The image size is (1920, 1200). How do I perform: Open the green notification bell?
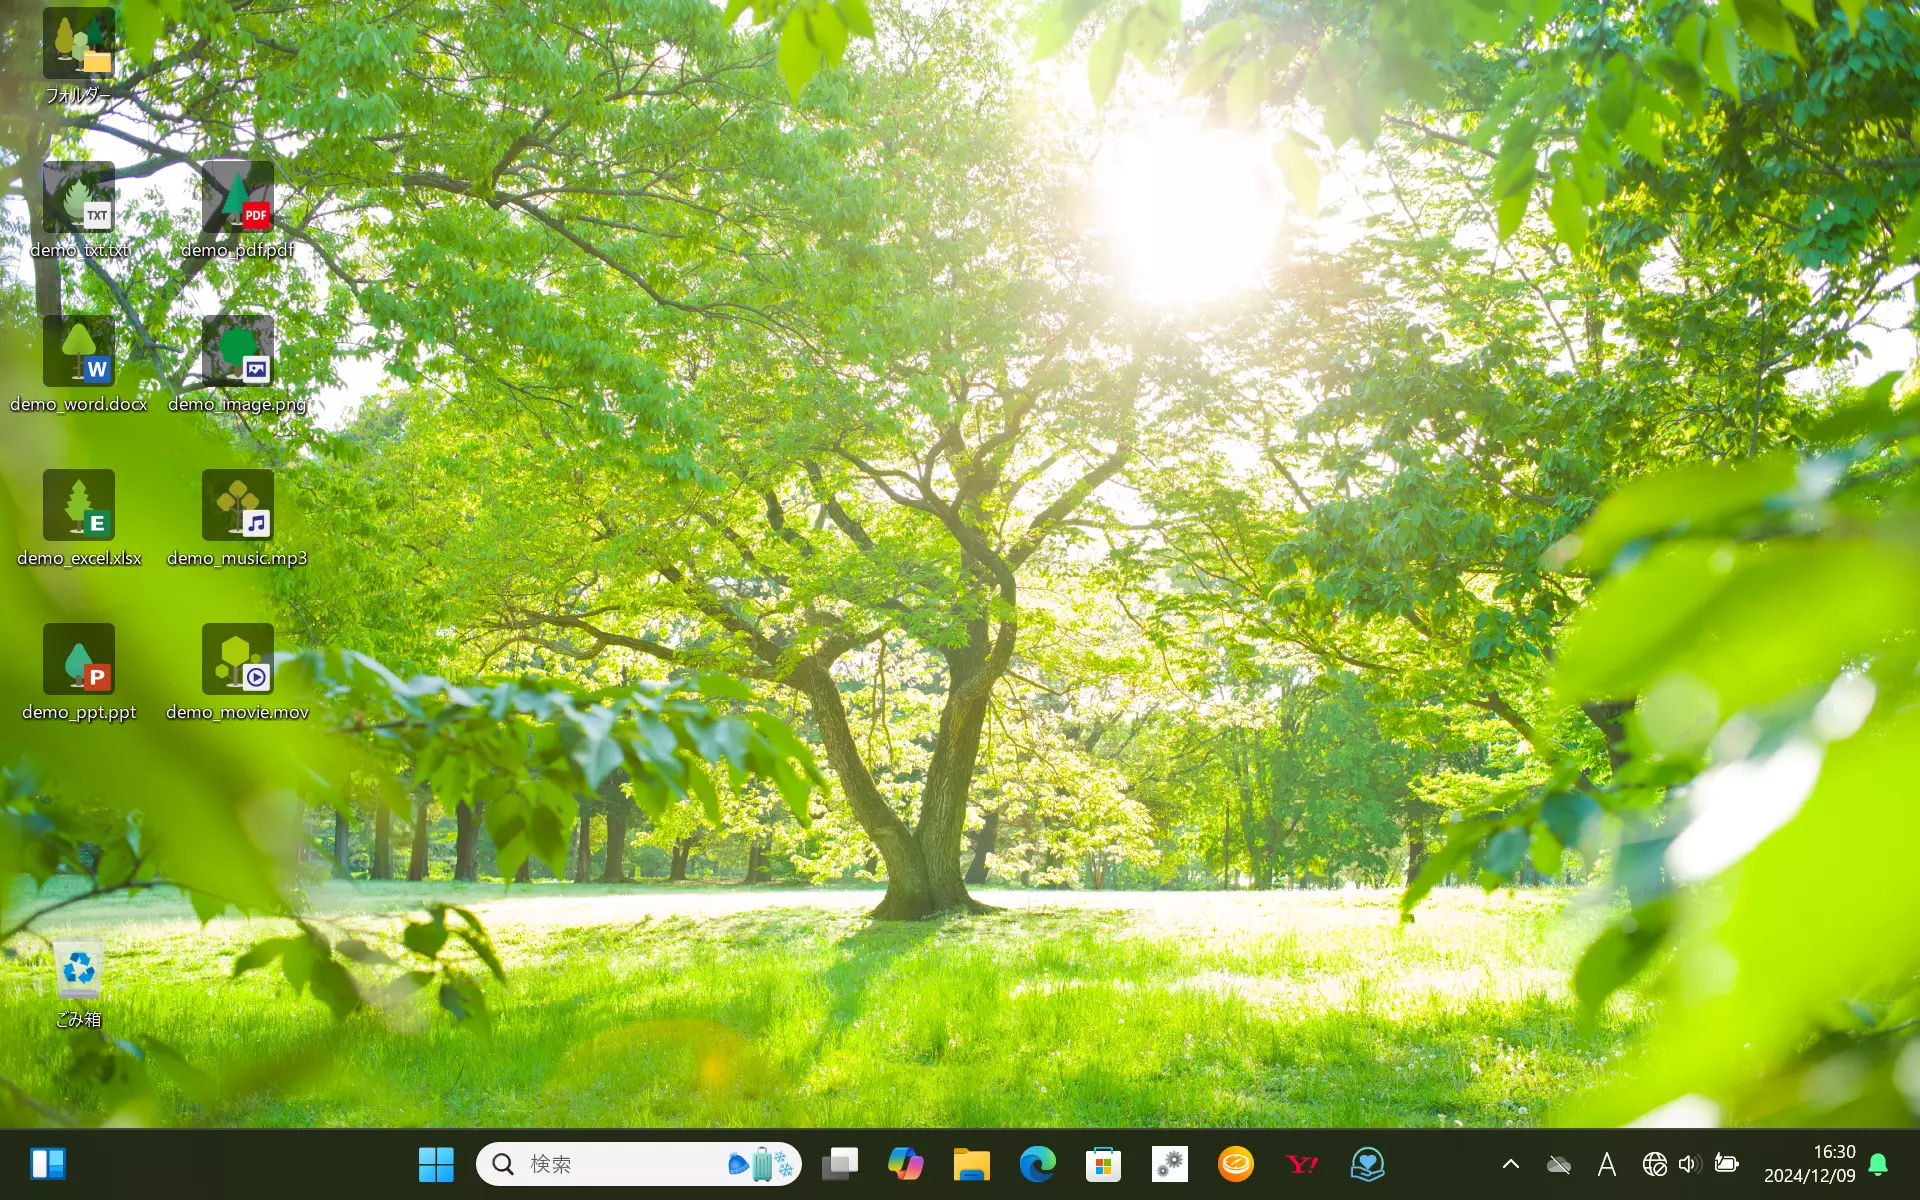1878,1164
